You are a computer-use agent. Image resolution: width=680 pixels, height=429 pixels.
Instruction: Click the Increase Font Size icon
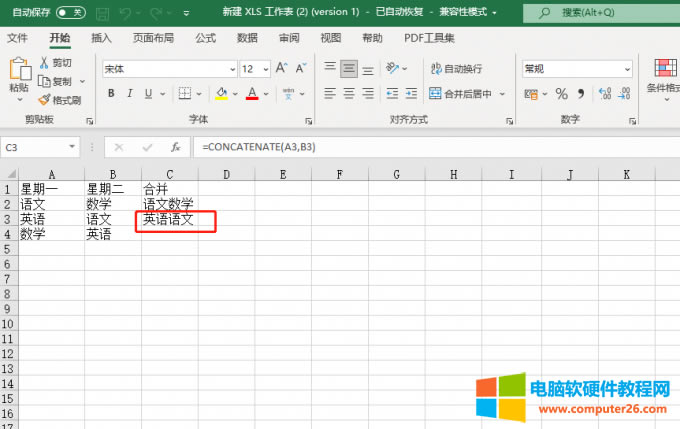281,69
